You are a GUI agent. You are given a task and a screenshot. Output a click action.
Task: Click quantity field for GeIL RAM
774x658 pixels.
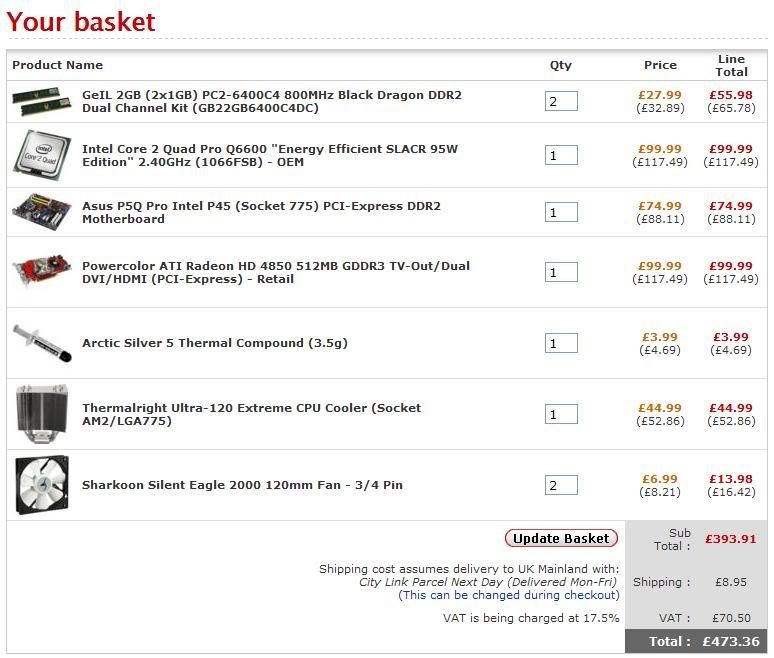pos(561,101)
